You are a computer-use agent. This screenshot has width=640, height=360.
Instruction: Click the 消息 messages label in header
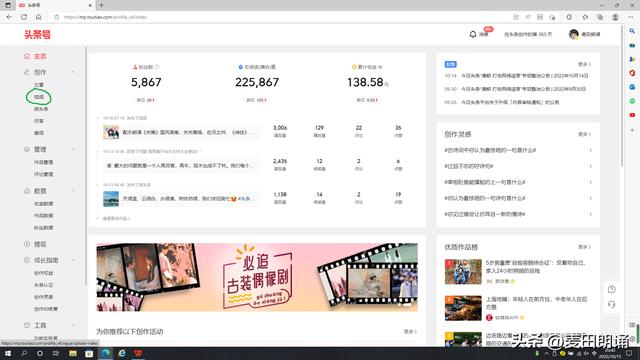[484, 35]
